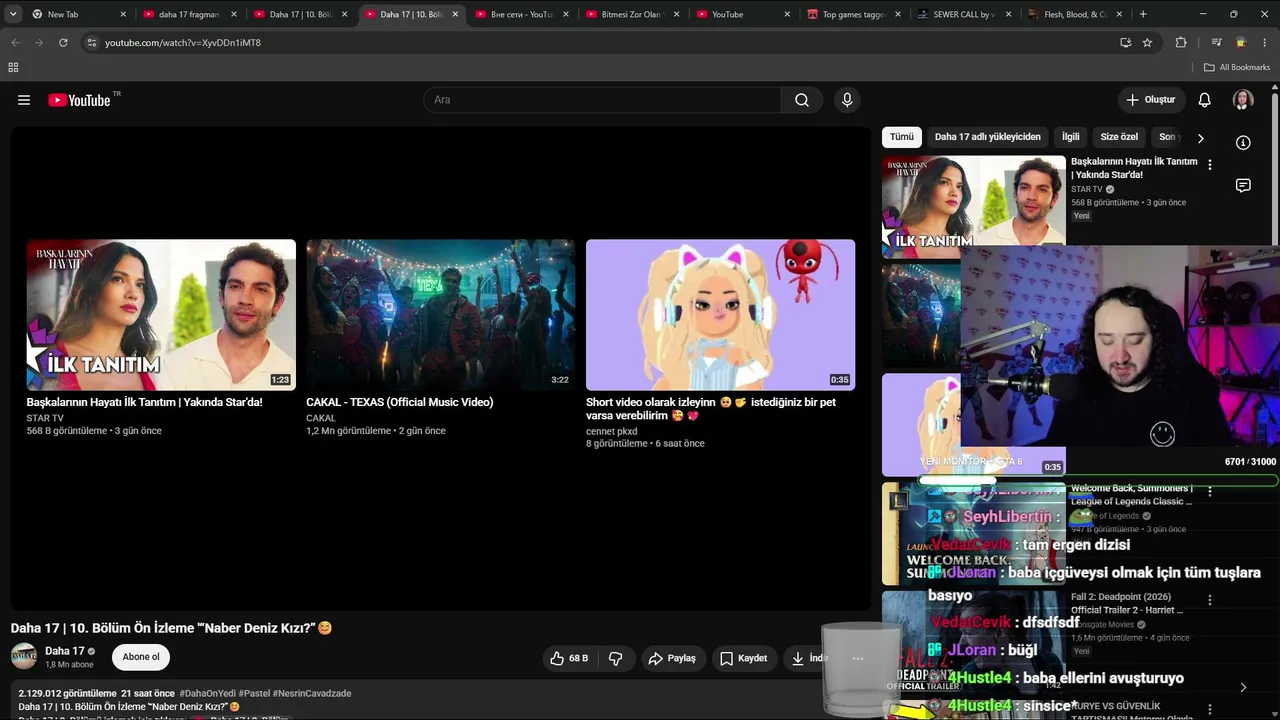View site information for youtube.com

click(x=91, y=43)
